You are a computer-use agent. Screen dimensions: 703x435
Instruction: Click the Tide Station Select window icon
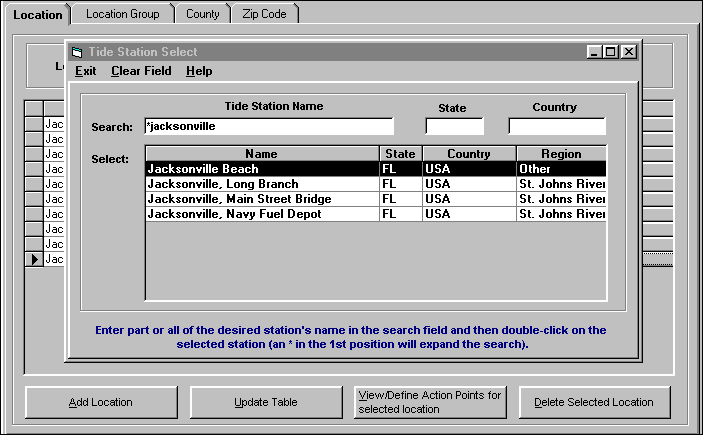click(77, 52)
